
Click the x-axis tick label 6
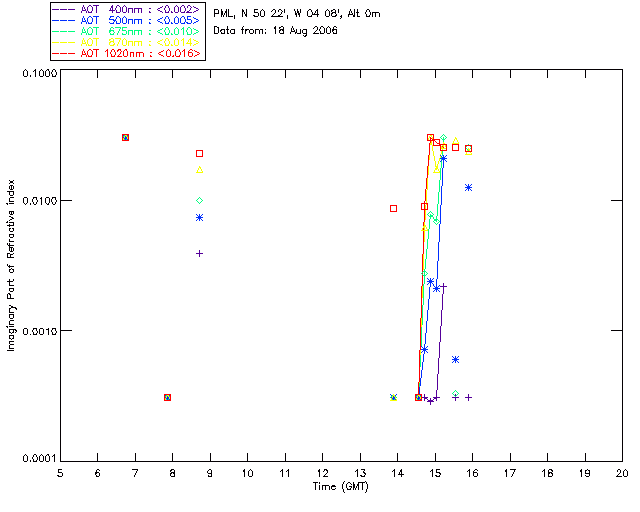(x=98, y=473)
